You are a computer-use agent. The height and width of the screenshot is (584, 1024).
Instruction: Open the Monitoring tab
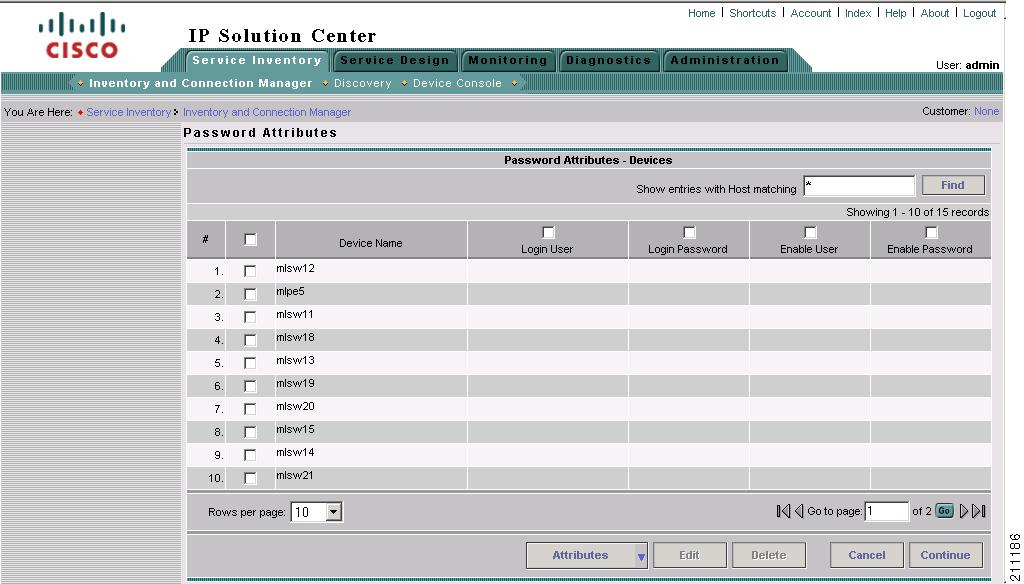(507, 61)
